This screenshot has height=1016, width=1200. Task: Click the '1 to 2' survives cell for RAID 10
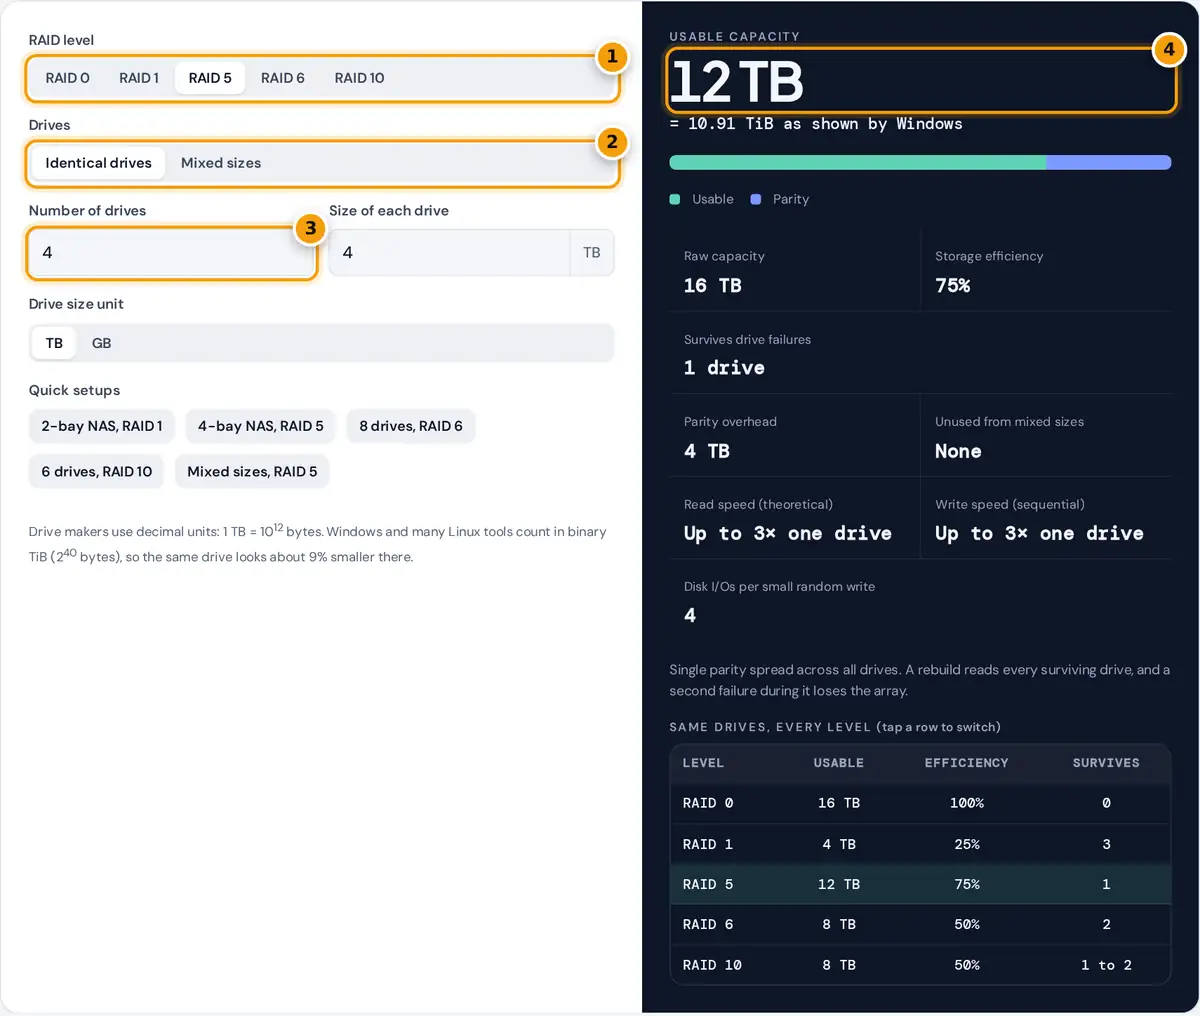(1106, 965)
